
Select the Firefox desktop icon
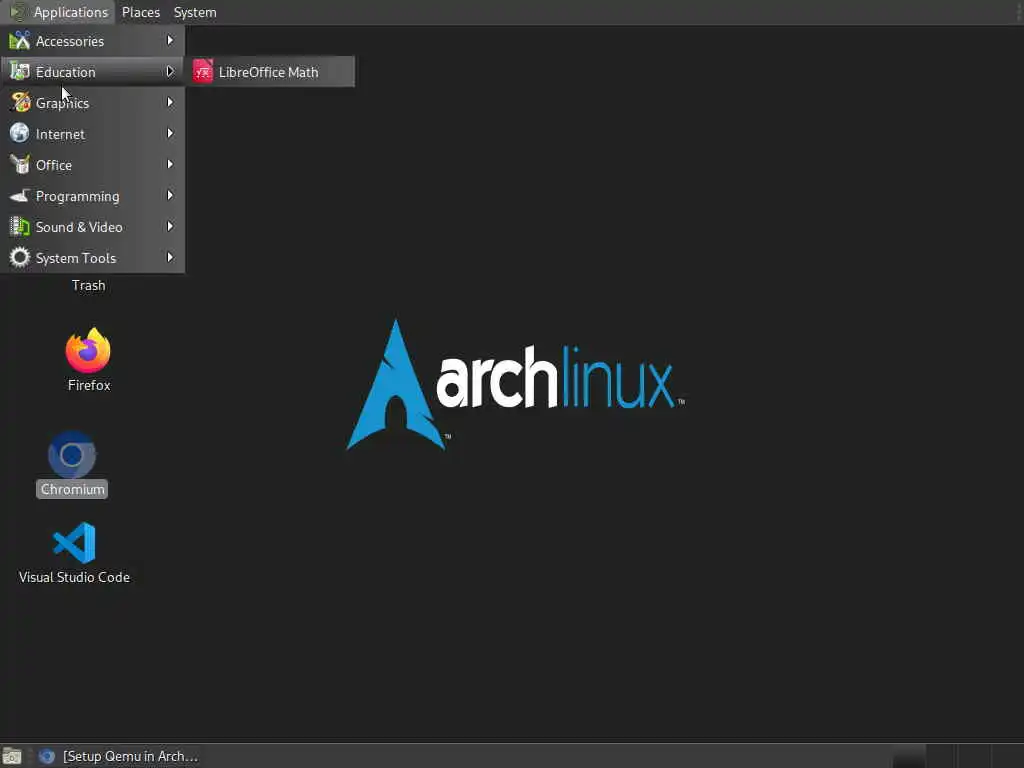pos(88,350)
